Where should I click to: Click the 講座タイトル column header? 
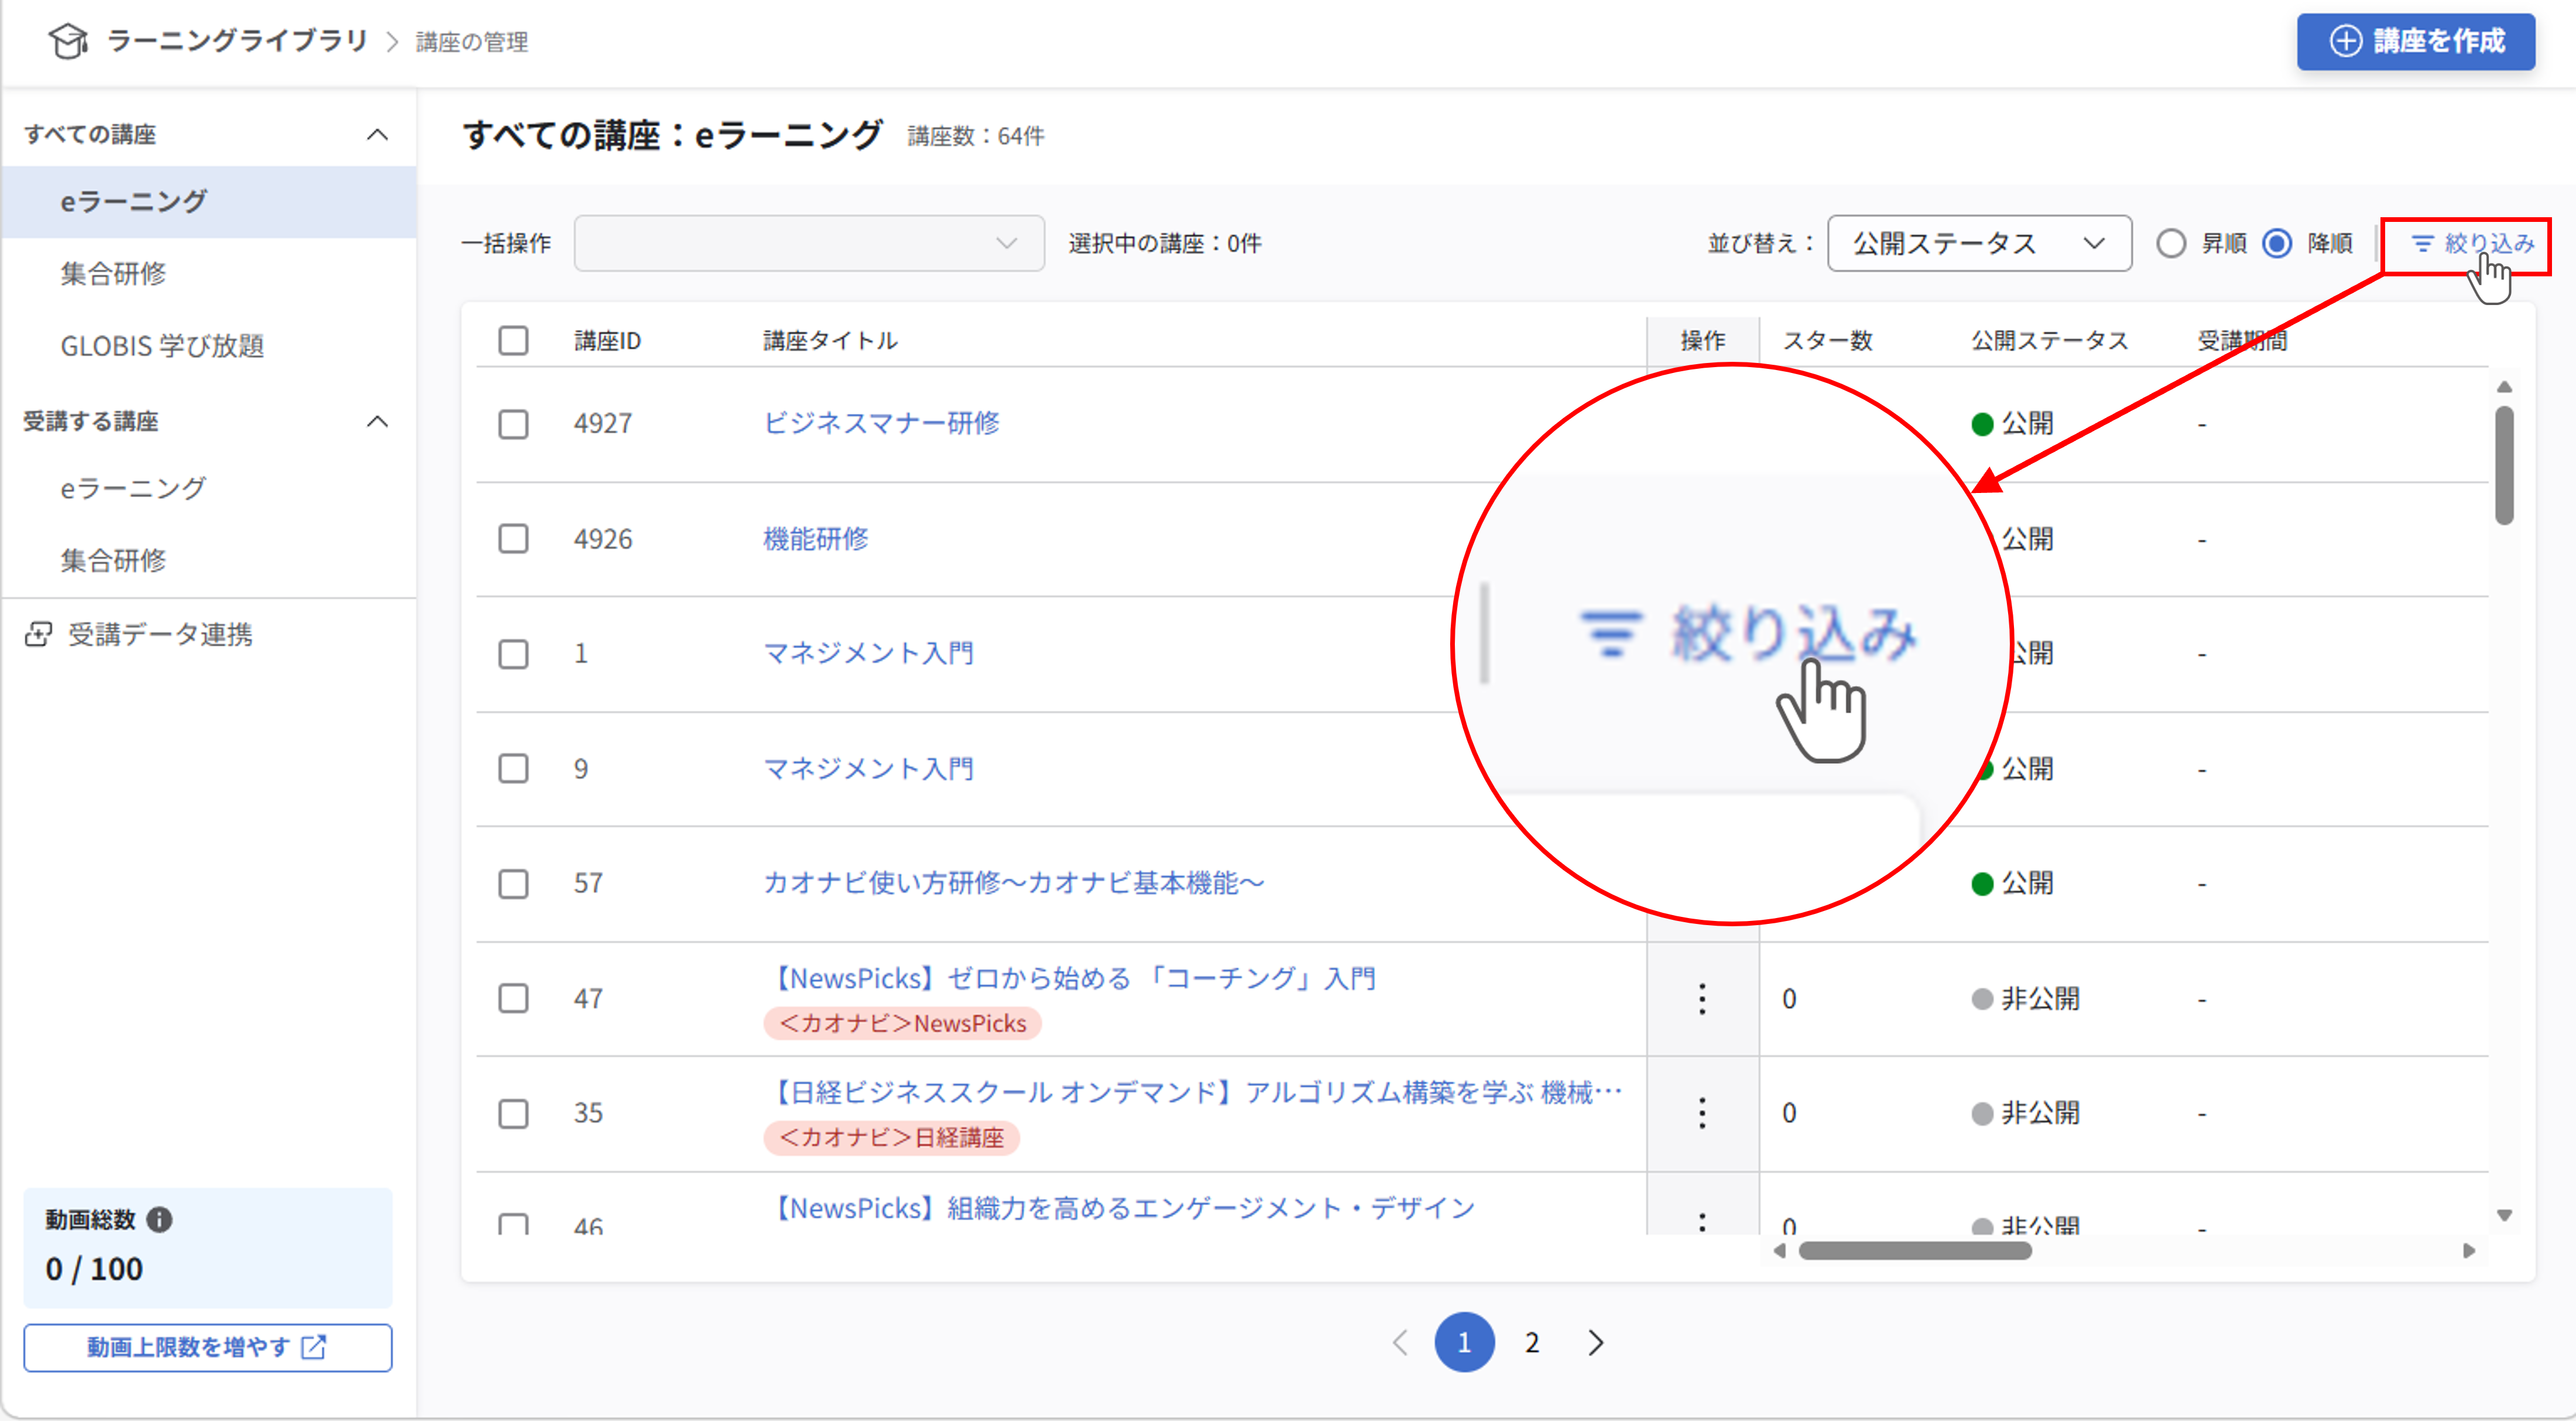[830, 341]
